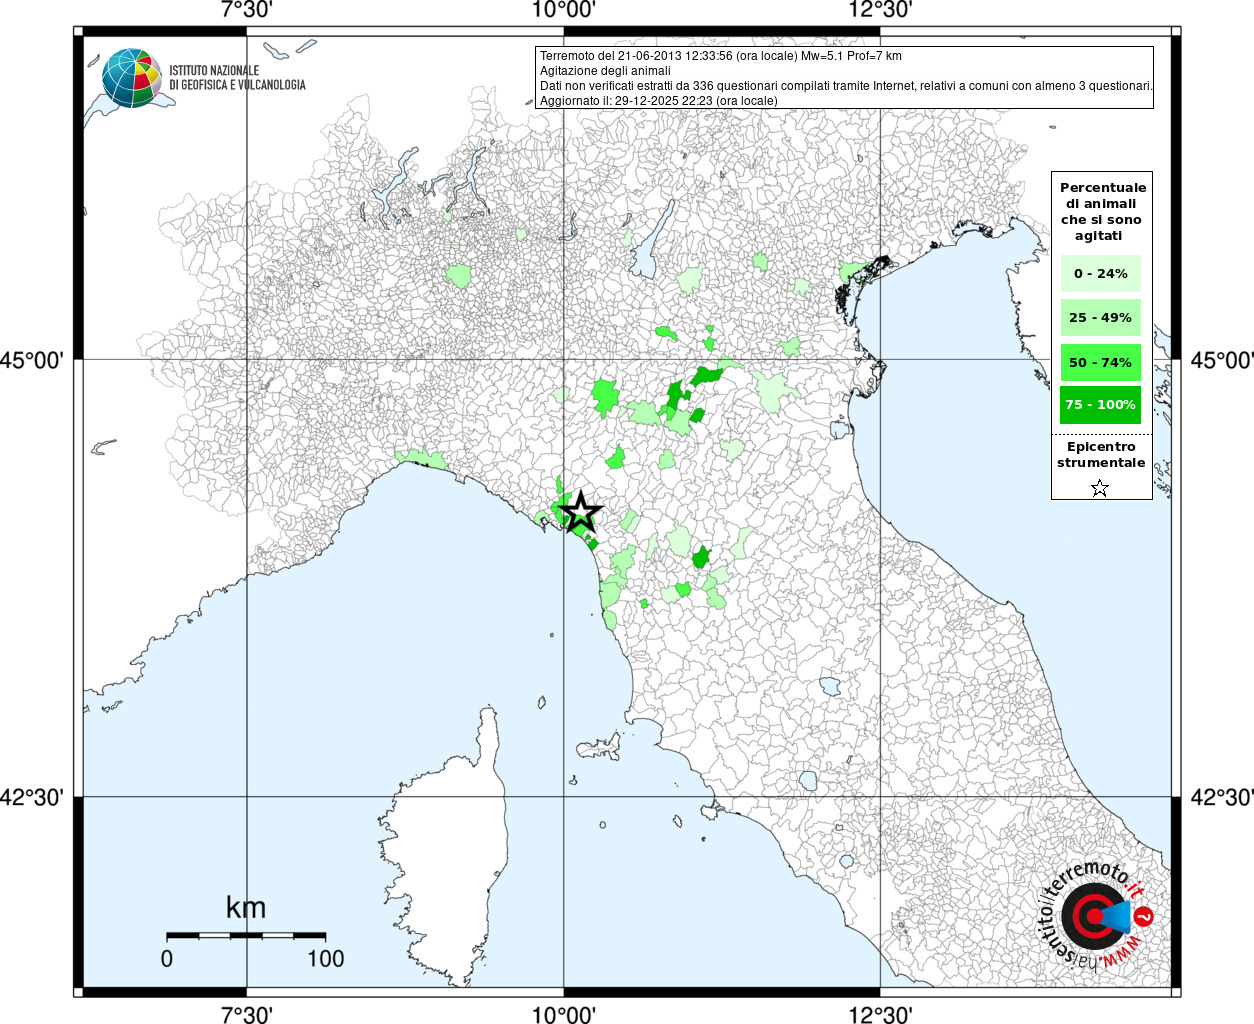Click the haisentitoilterremoto.it logo
The width and height of the screenshot is (1254, 1024).
click(x=1097, y=917)
